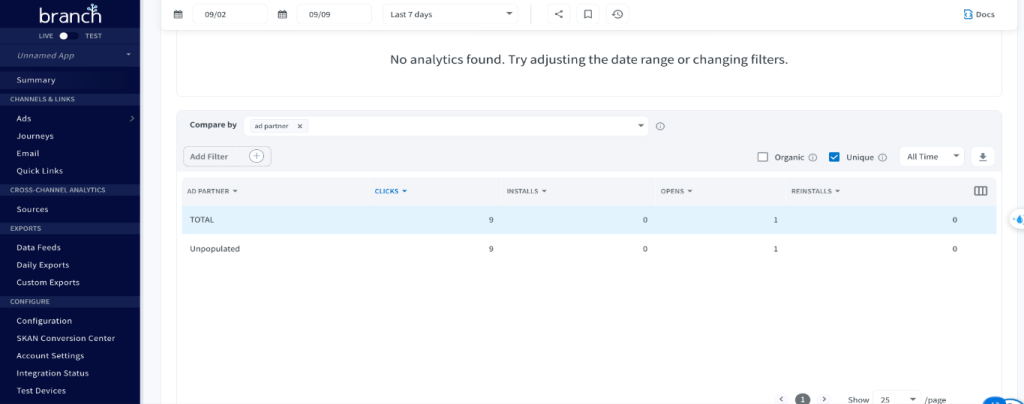Go to next page arrow
Image resolution: width=1024 pixels, height=404 pixels.
(x=824, y=398)
